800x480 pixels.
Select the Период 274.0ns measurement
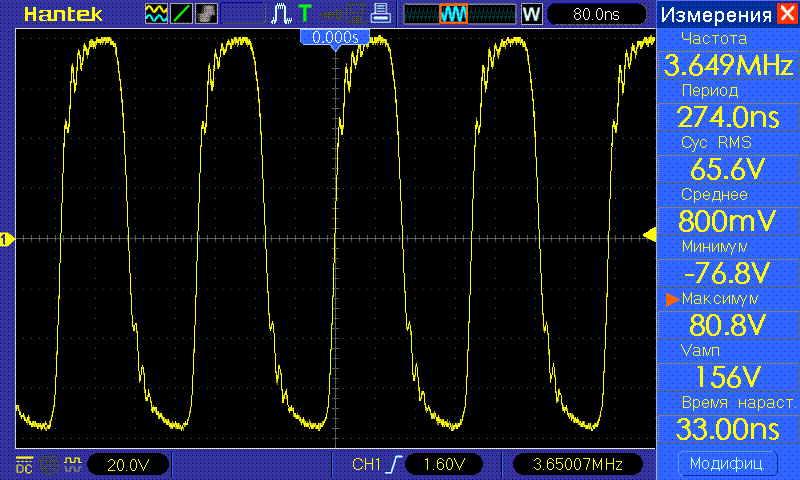(x=726, y=108)
